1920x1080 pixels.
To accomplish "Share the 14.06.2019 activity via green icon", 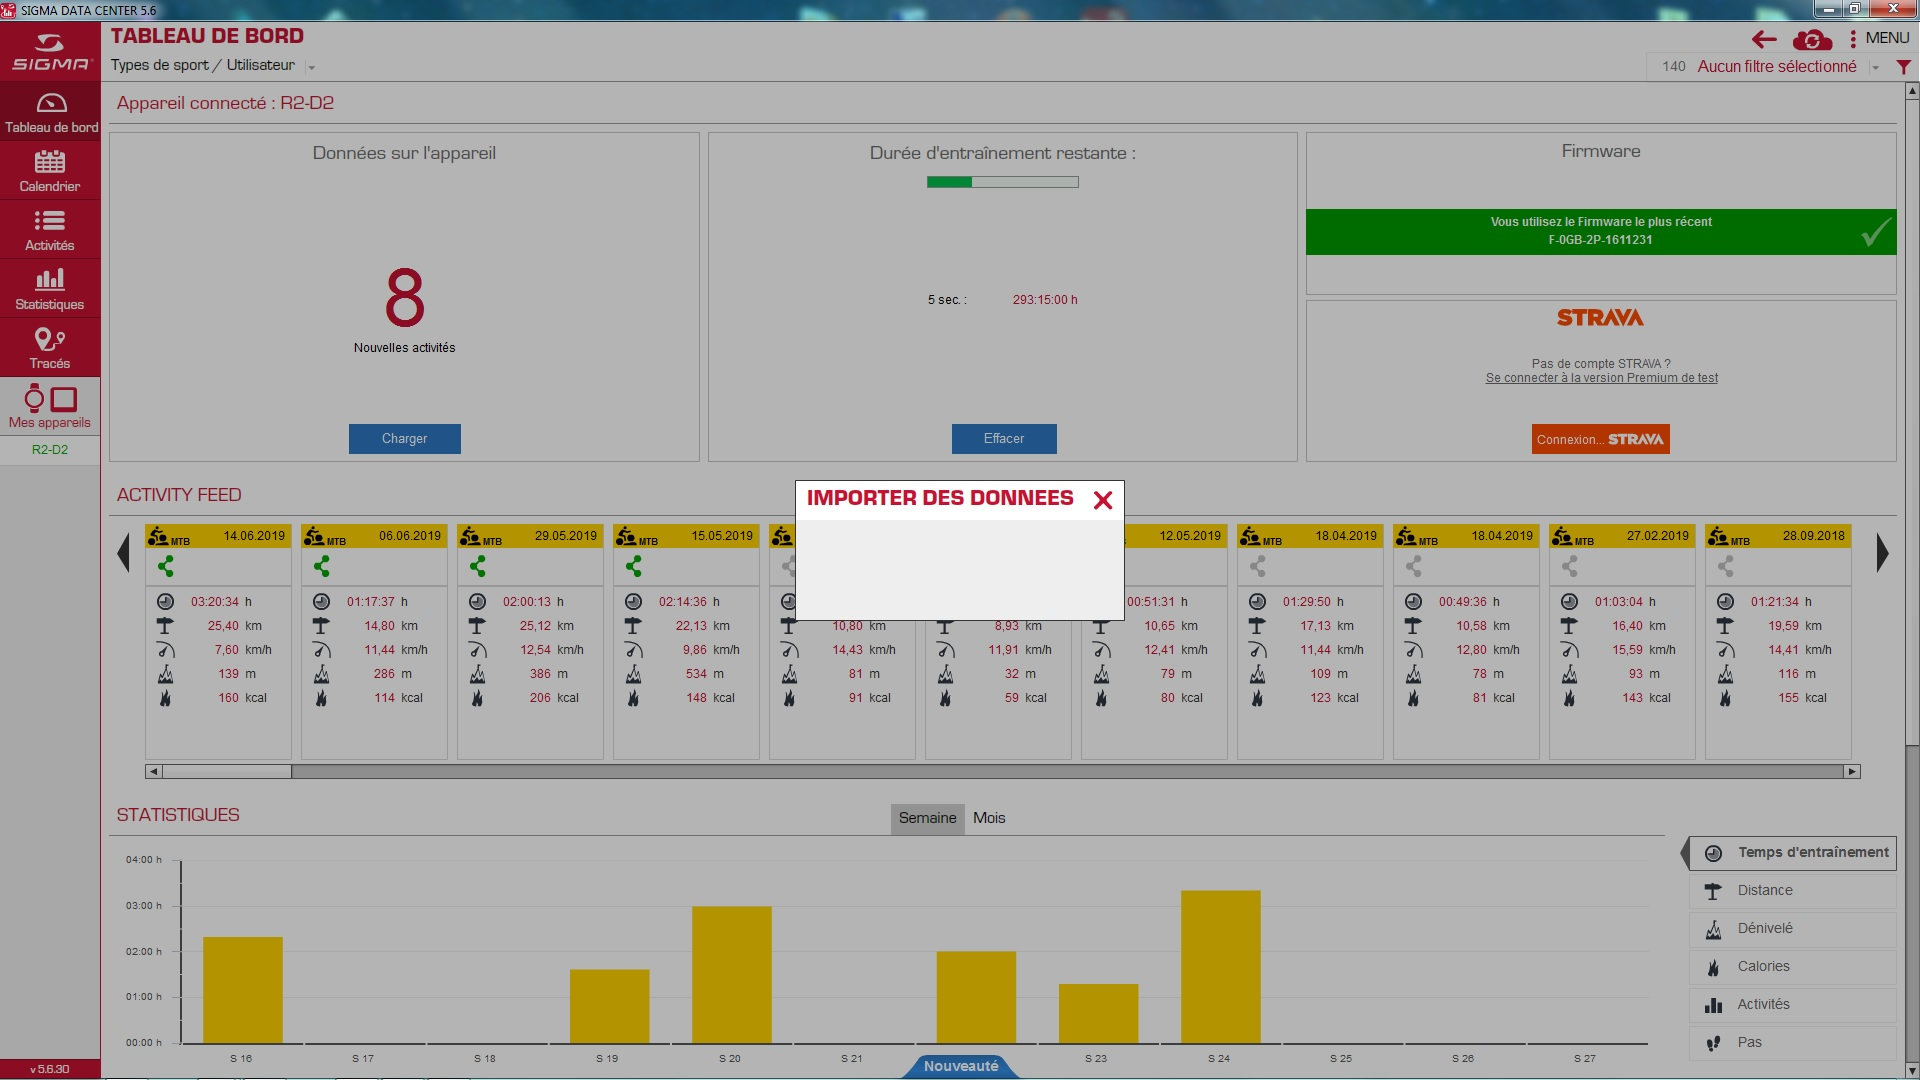I will point(166,566).
